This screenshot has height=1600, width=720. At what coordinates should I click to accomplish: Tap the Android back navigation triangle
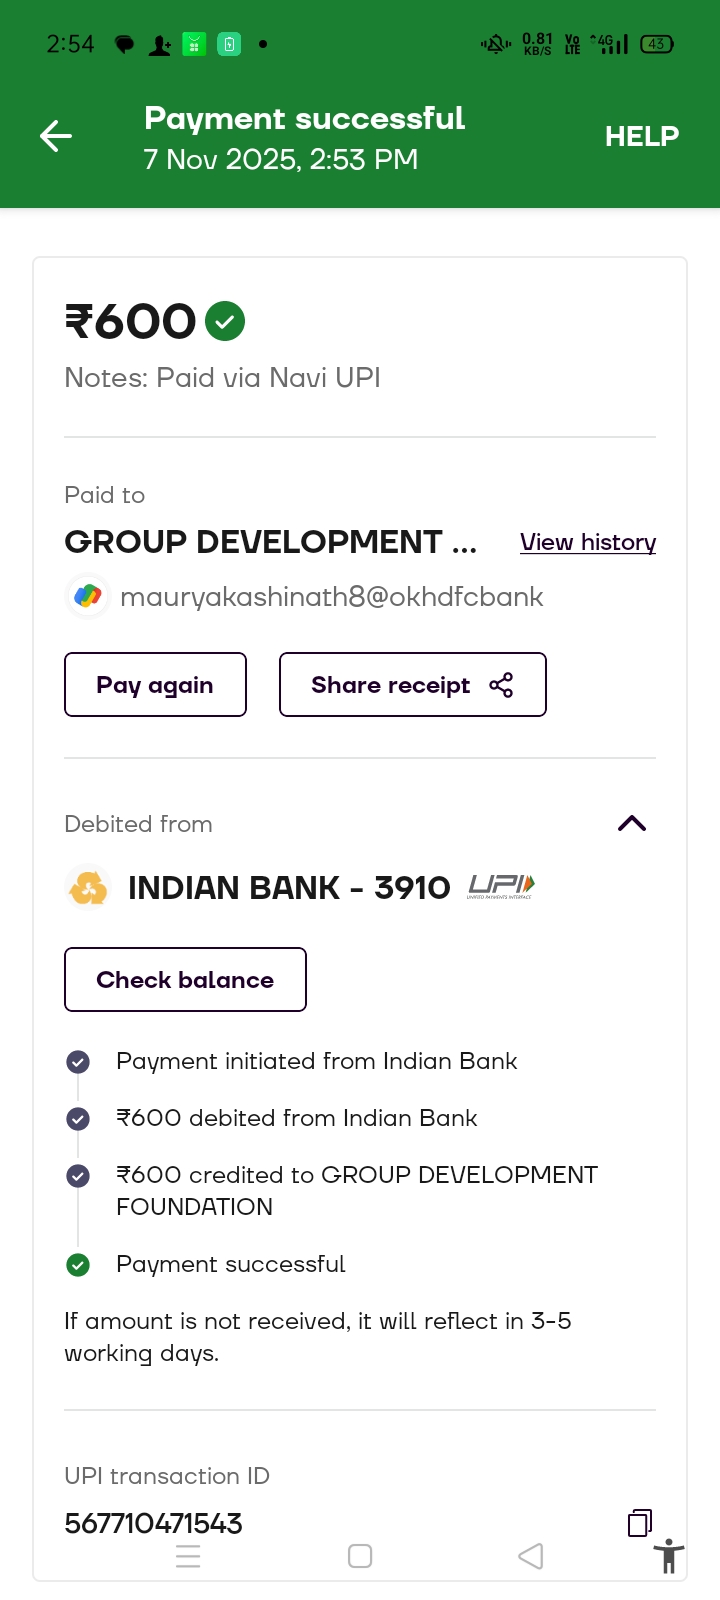tap(531, 1556)
